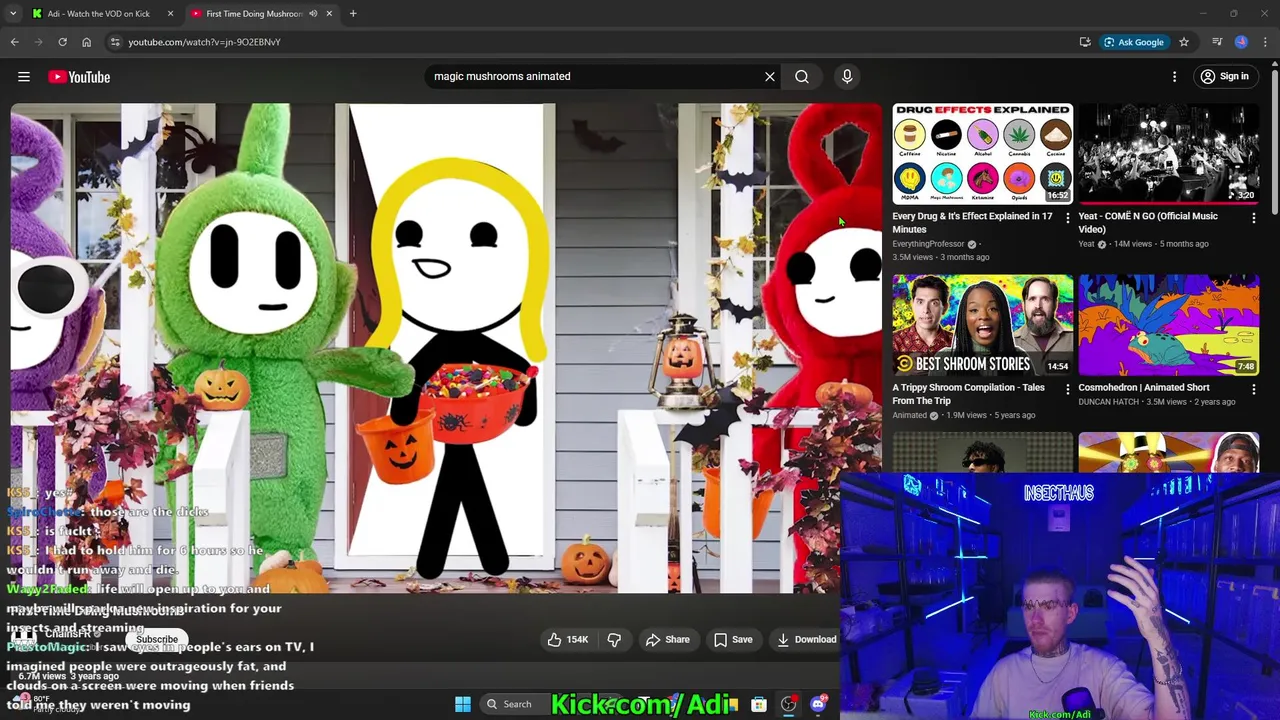The height and width of the screenshot is (720, 1280).
Task: Open more options for the Every Drug video
Action: pyautogui.click(x=1067, y=217)
